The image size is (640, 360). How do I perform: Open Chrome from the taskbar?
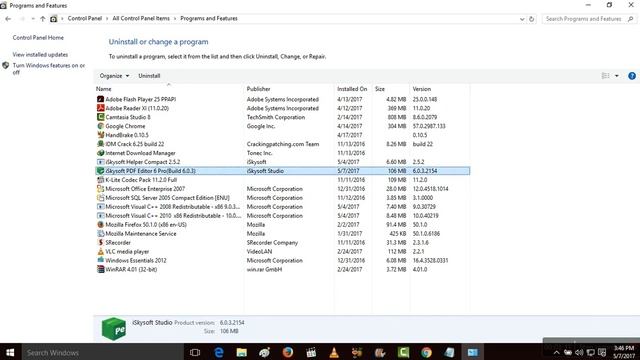[427, 352]
